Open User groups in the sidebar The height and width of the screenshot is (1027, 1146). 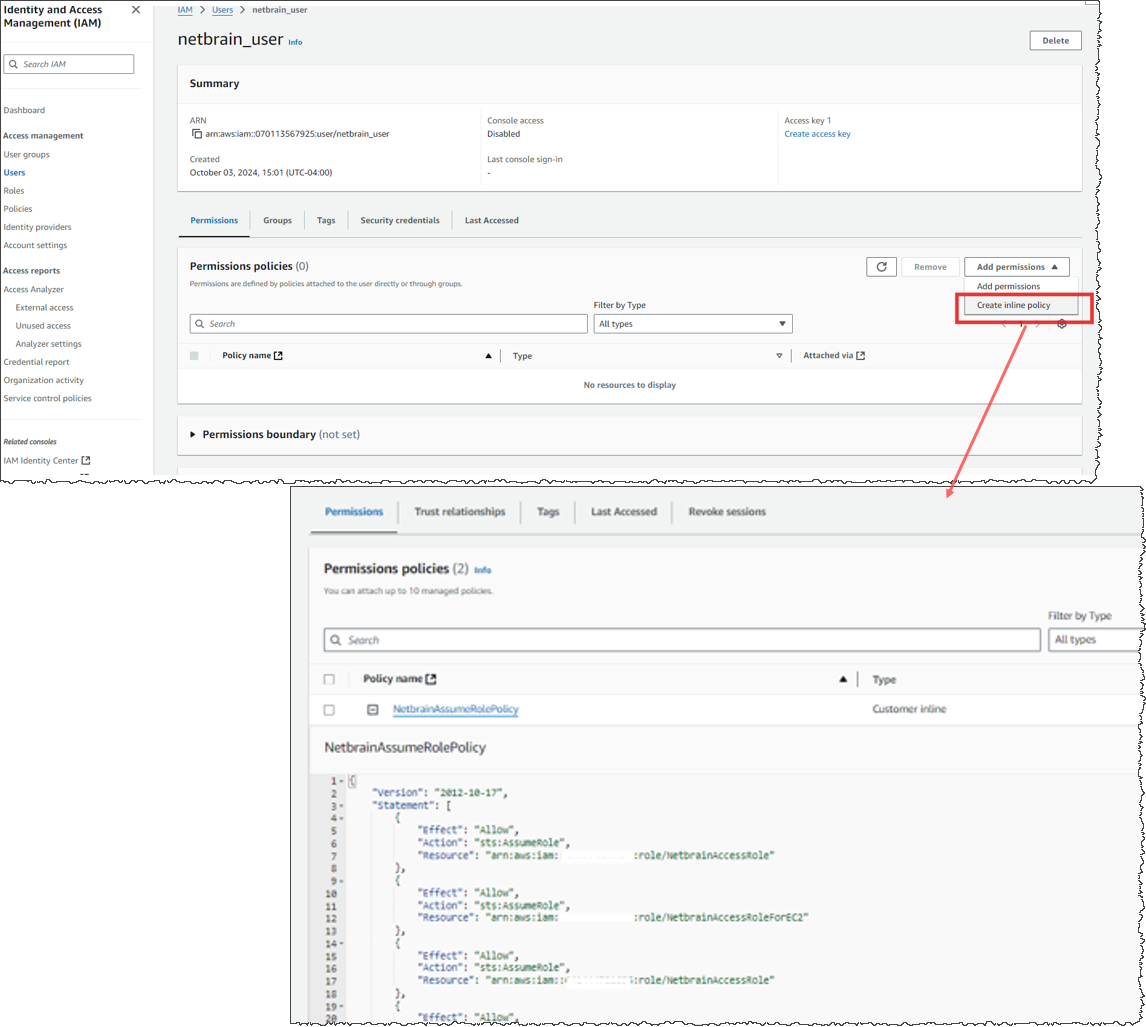[26, 154]
